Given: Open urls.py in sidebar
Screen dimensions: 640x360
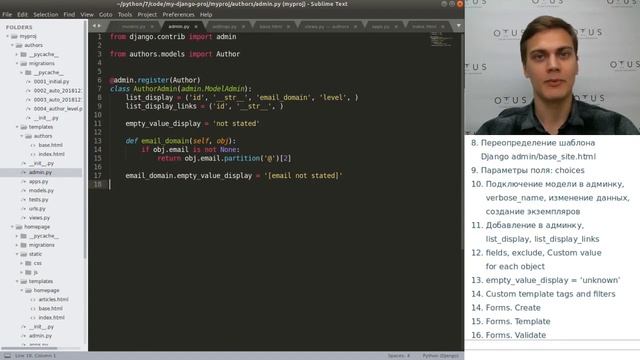Looking at the screenshot, I should click(37, 209).
